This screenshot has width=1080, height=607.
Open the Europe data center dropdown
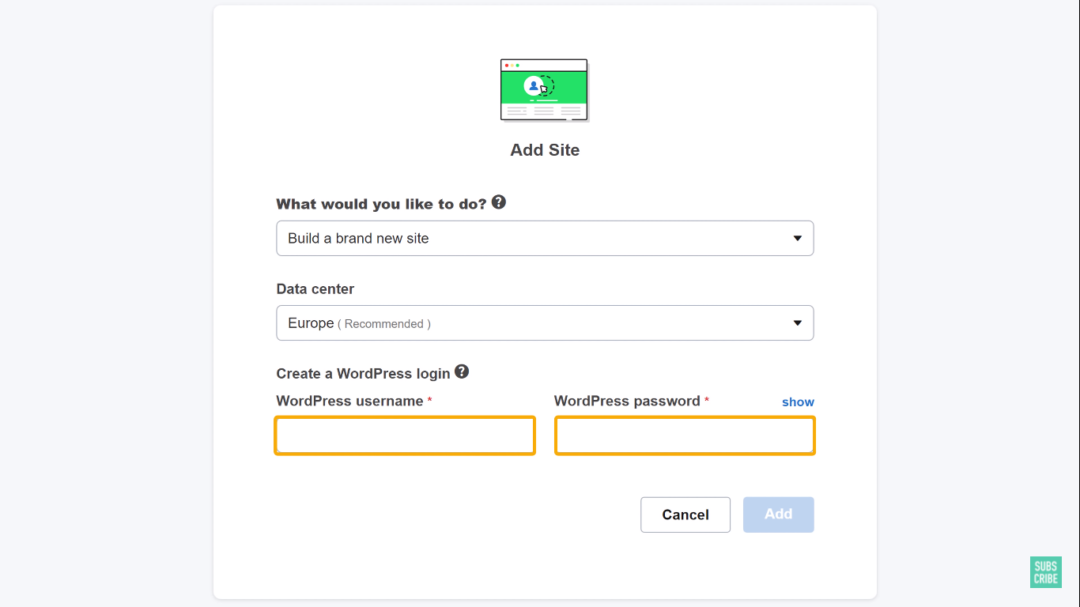tap(545, 323)
